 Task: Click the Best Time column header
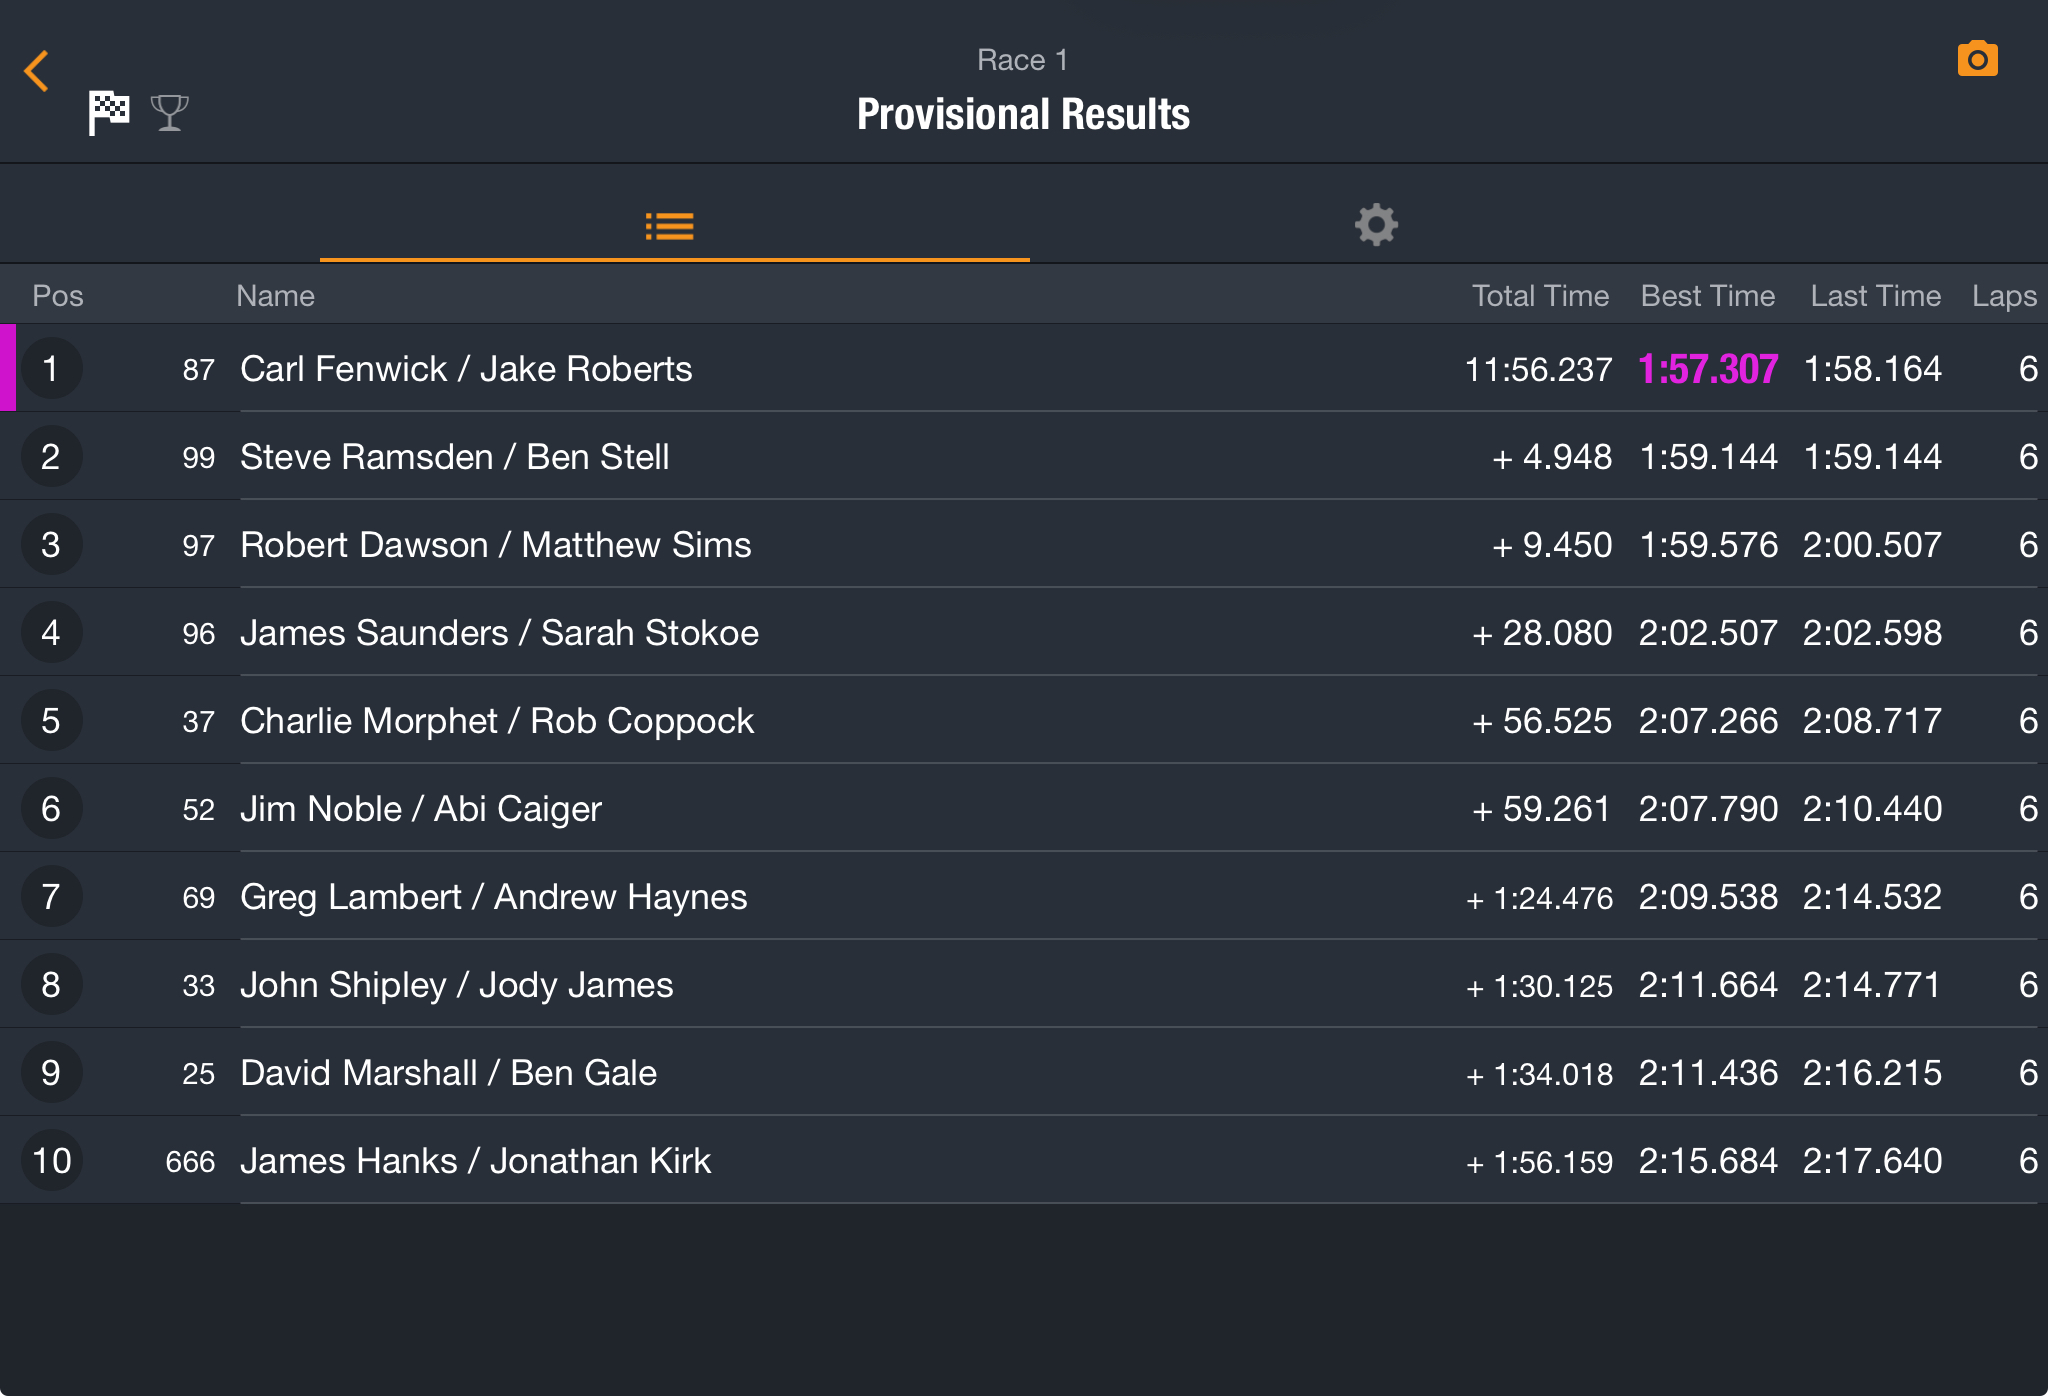tap(1708, 296)
